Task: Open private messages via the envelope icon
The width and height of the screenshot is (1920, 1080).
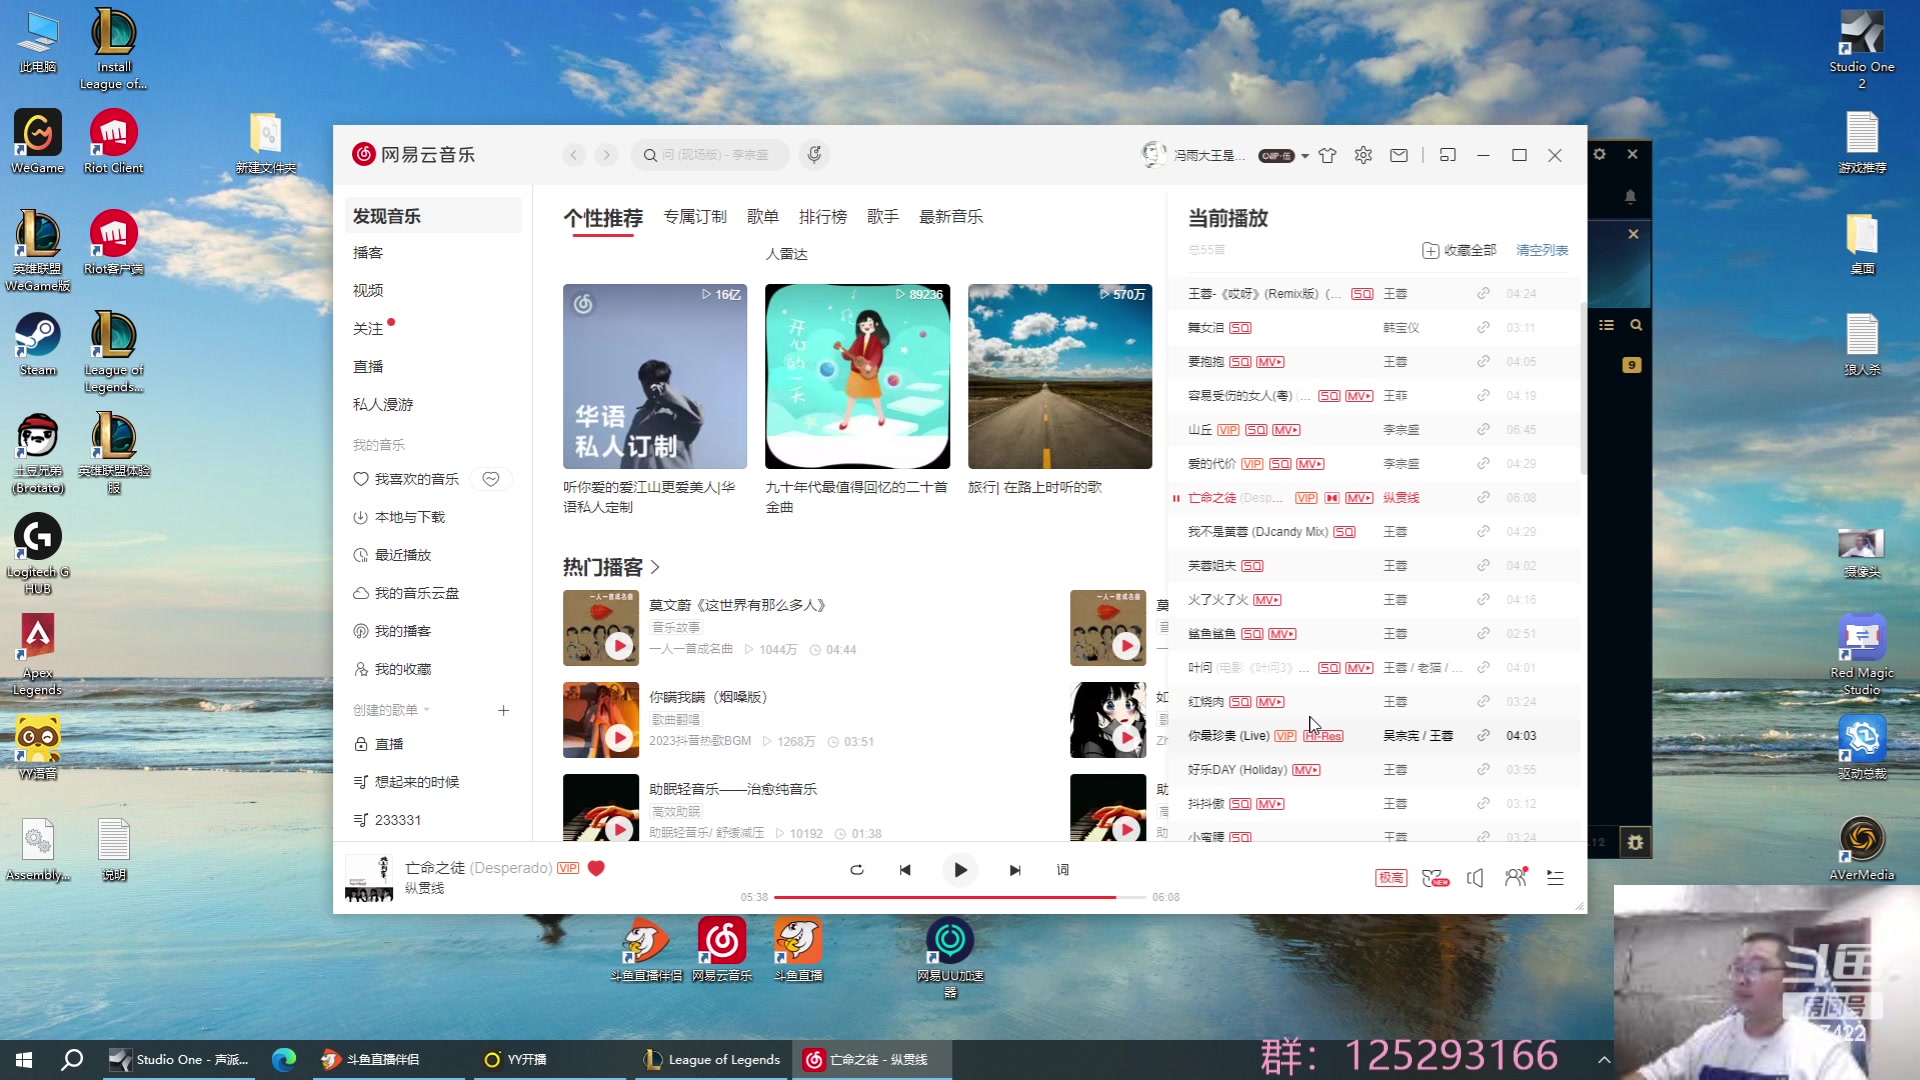Action: point(1398,156)
